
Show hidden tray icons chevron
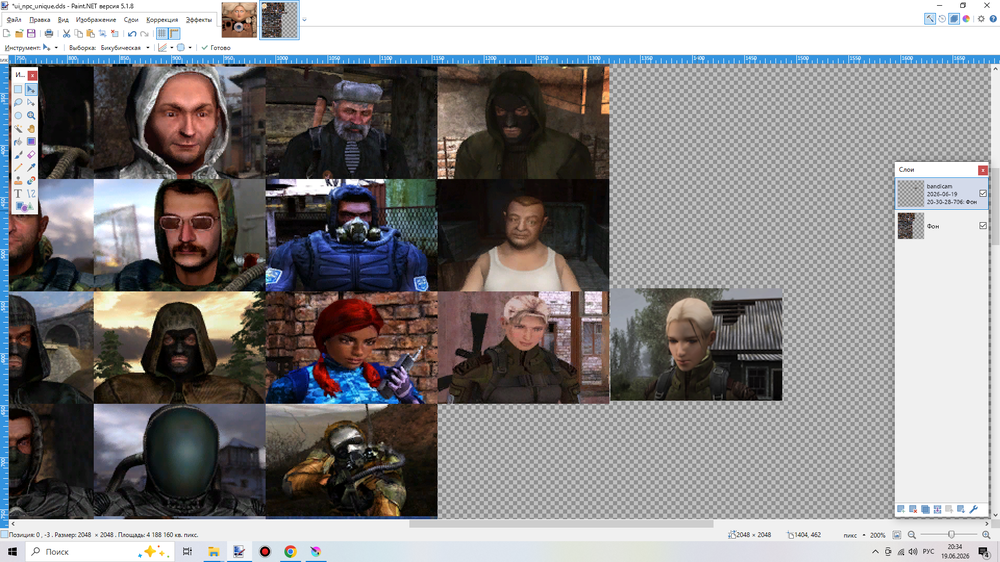pyautogui.click(x=875, y=552)
